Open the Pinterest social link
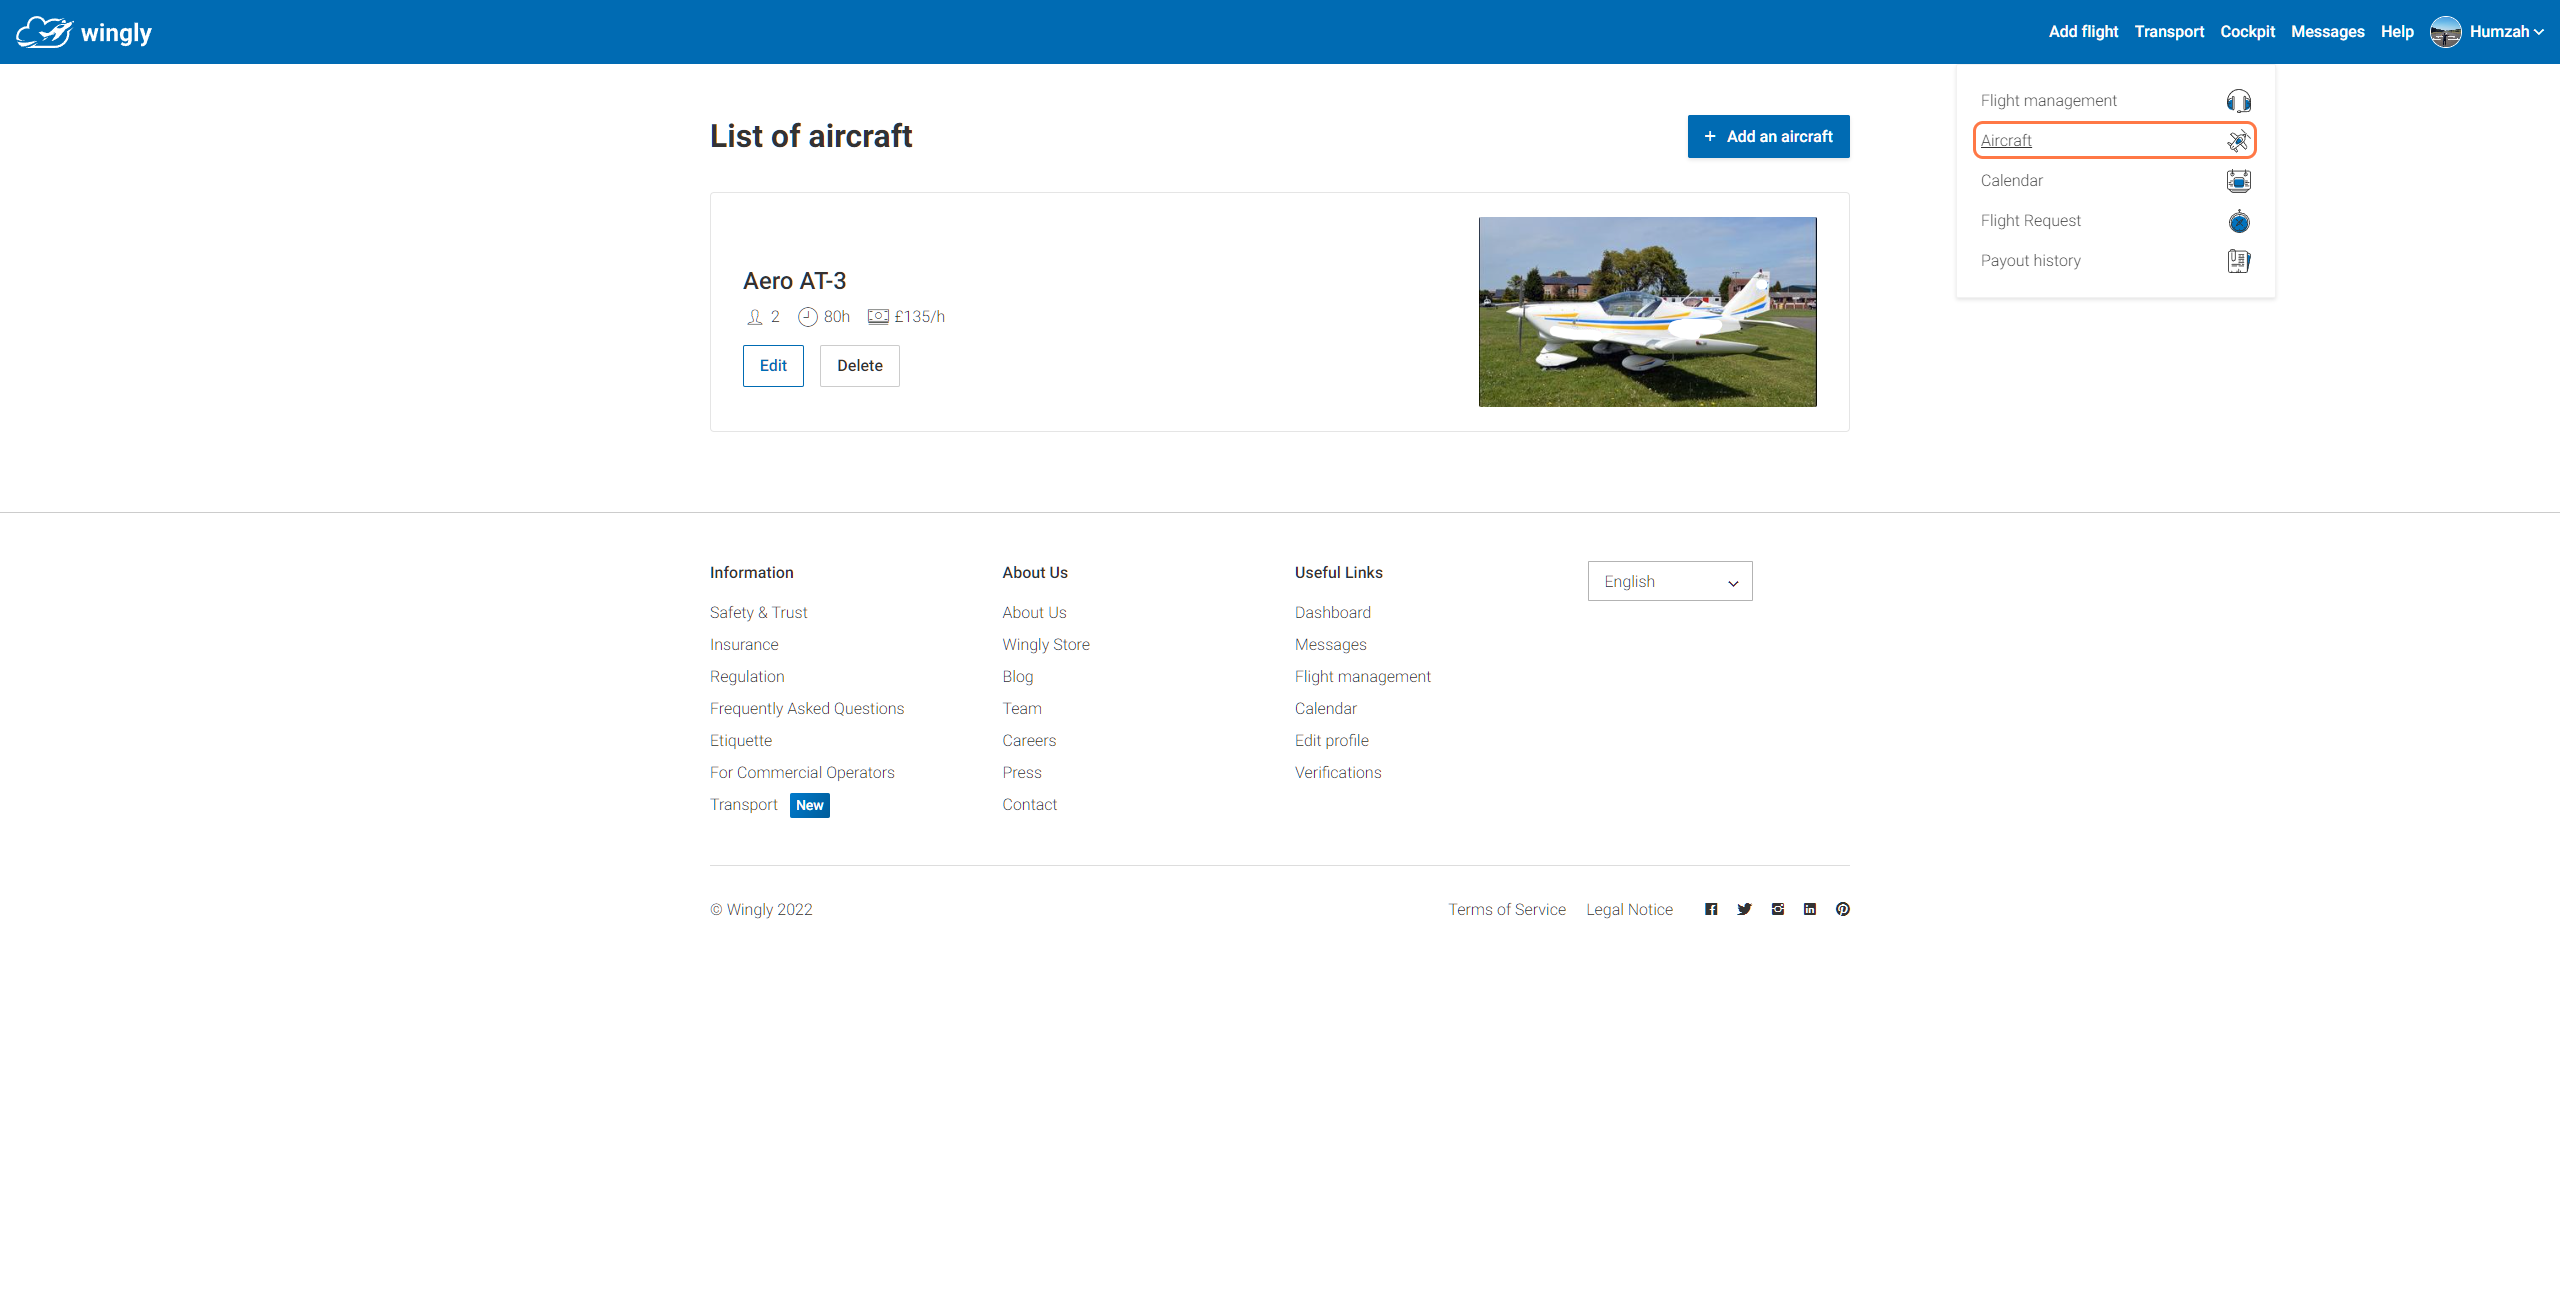 tap(1843, 909)
